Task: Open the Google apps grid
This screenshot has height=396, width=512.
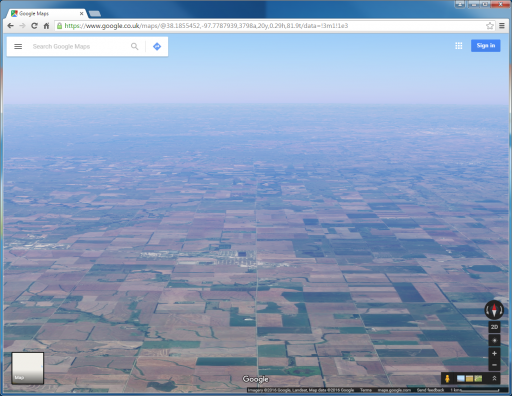Action: point(459,46)
